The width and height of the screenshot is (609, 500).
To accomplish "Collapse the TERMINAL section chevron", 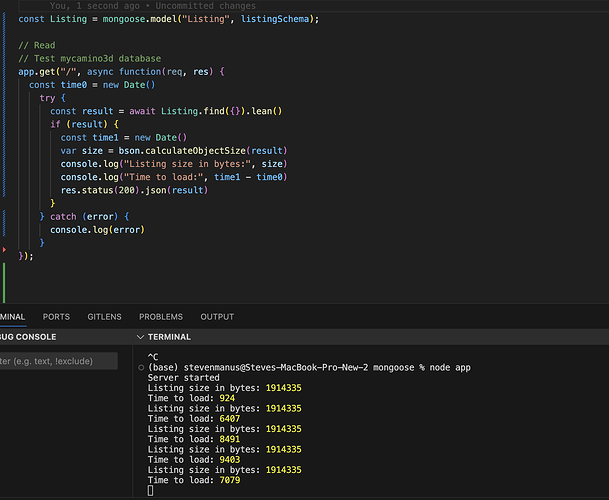I will tap(141, 337).
